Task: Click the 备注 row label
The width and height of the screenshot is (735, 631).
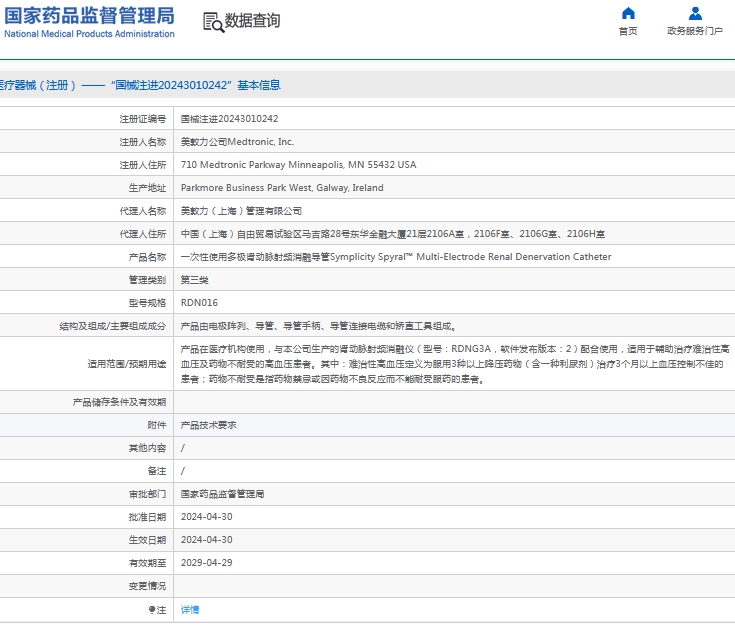Action: [157, 471]
